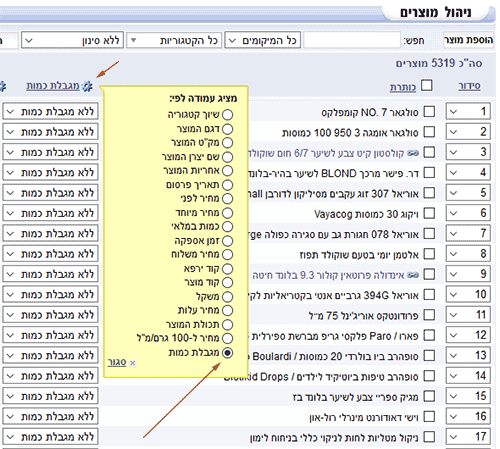Check the סופהרב ביו בולרדי product checkbox

pos(429,356)
